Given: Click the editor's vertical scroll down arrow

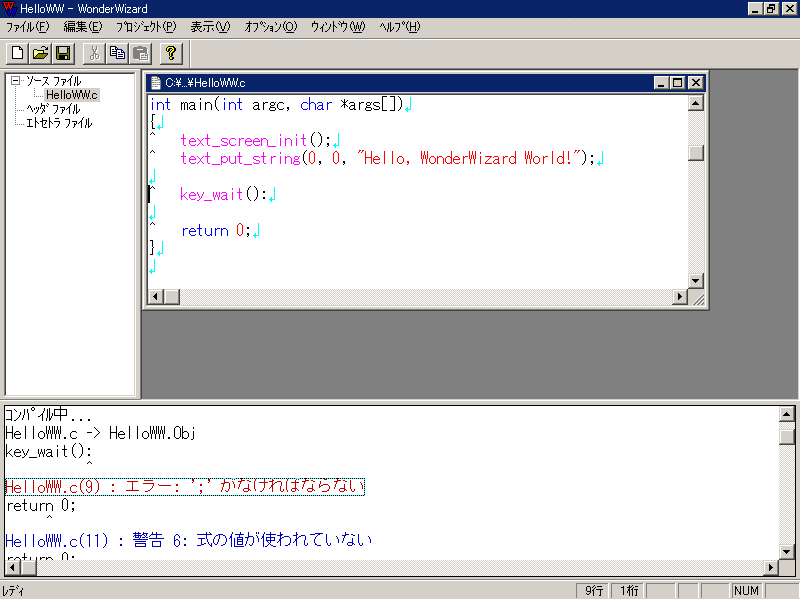Looking at the screenshot, I should 695,281.
